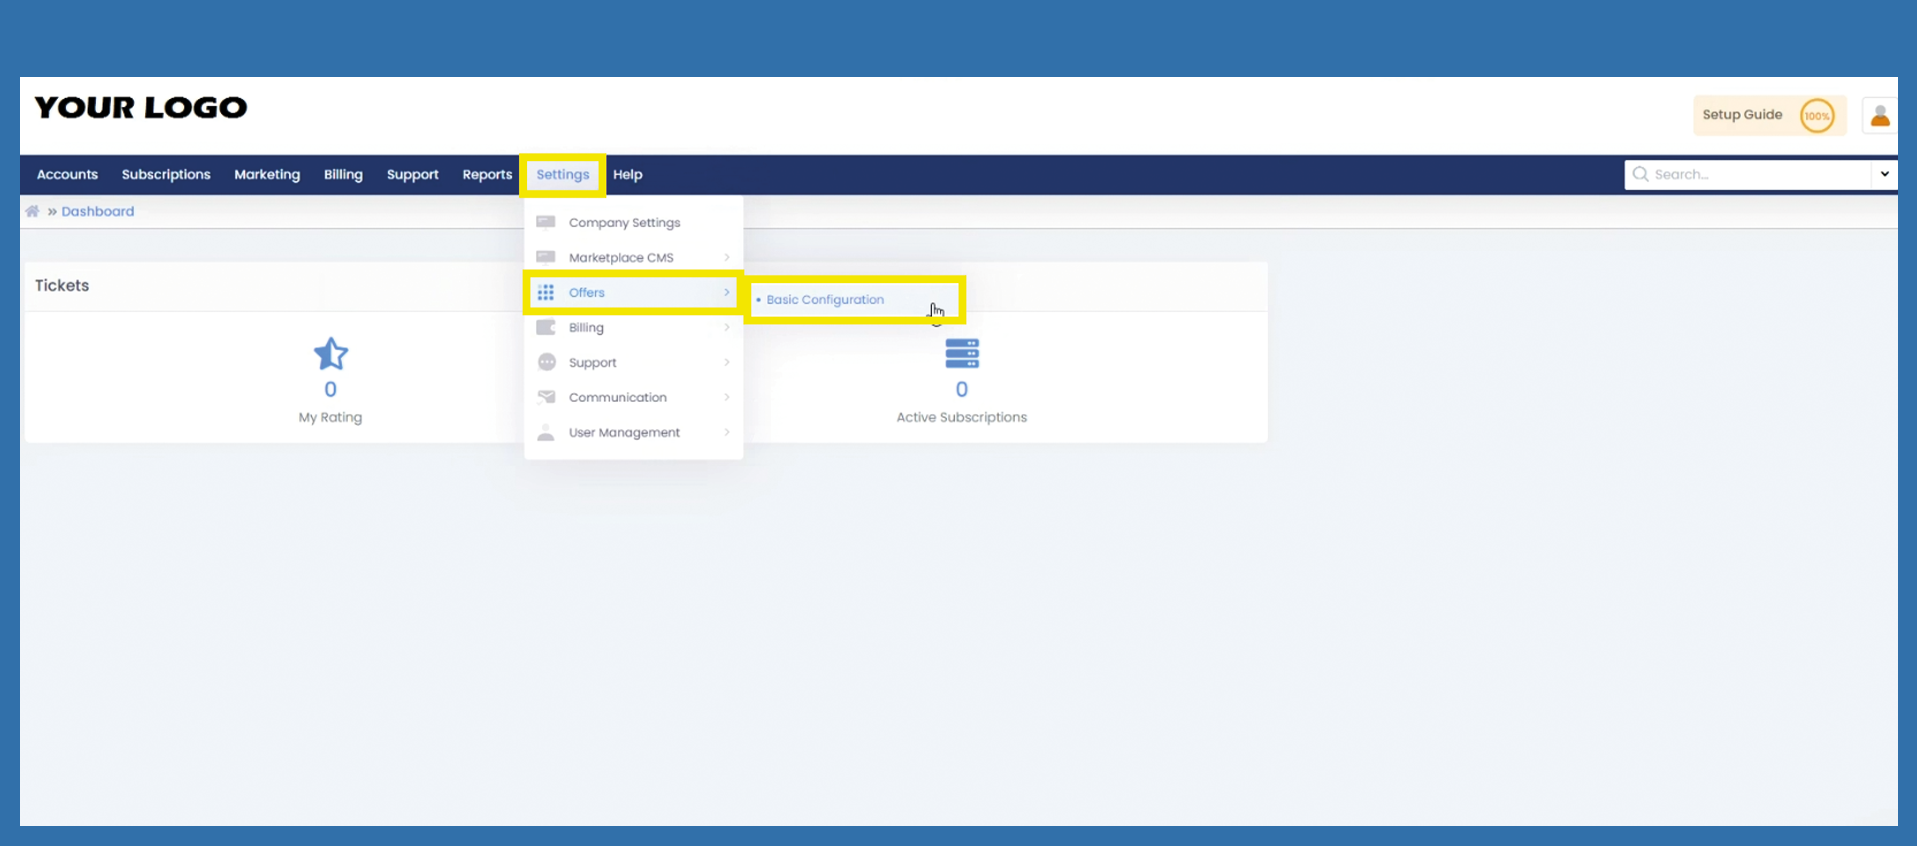Expand the Marketplace CMS submenu arrow
This screenshot has width=1917, height=846.
[x=727, y=257]
